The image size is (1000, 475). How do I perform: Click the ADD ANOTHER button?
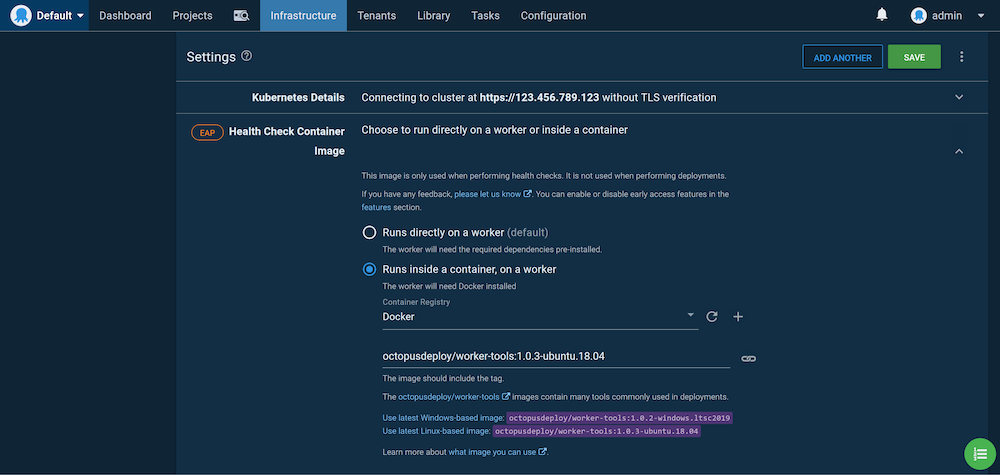[x=842, y=57]
